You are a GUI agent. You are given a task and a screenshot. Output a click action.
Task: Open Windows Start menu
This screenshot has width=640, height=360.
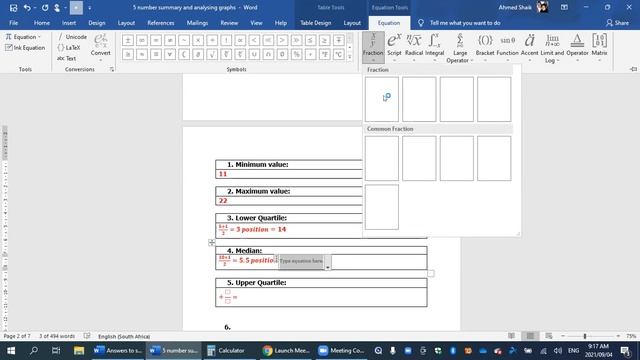pos(11,351)
